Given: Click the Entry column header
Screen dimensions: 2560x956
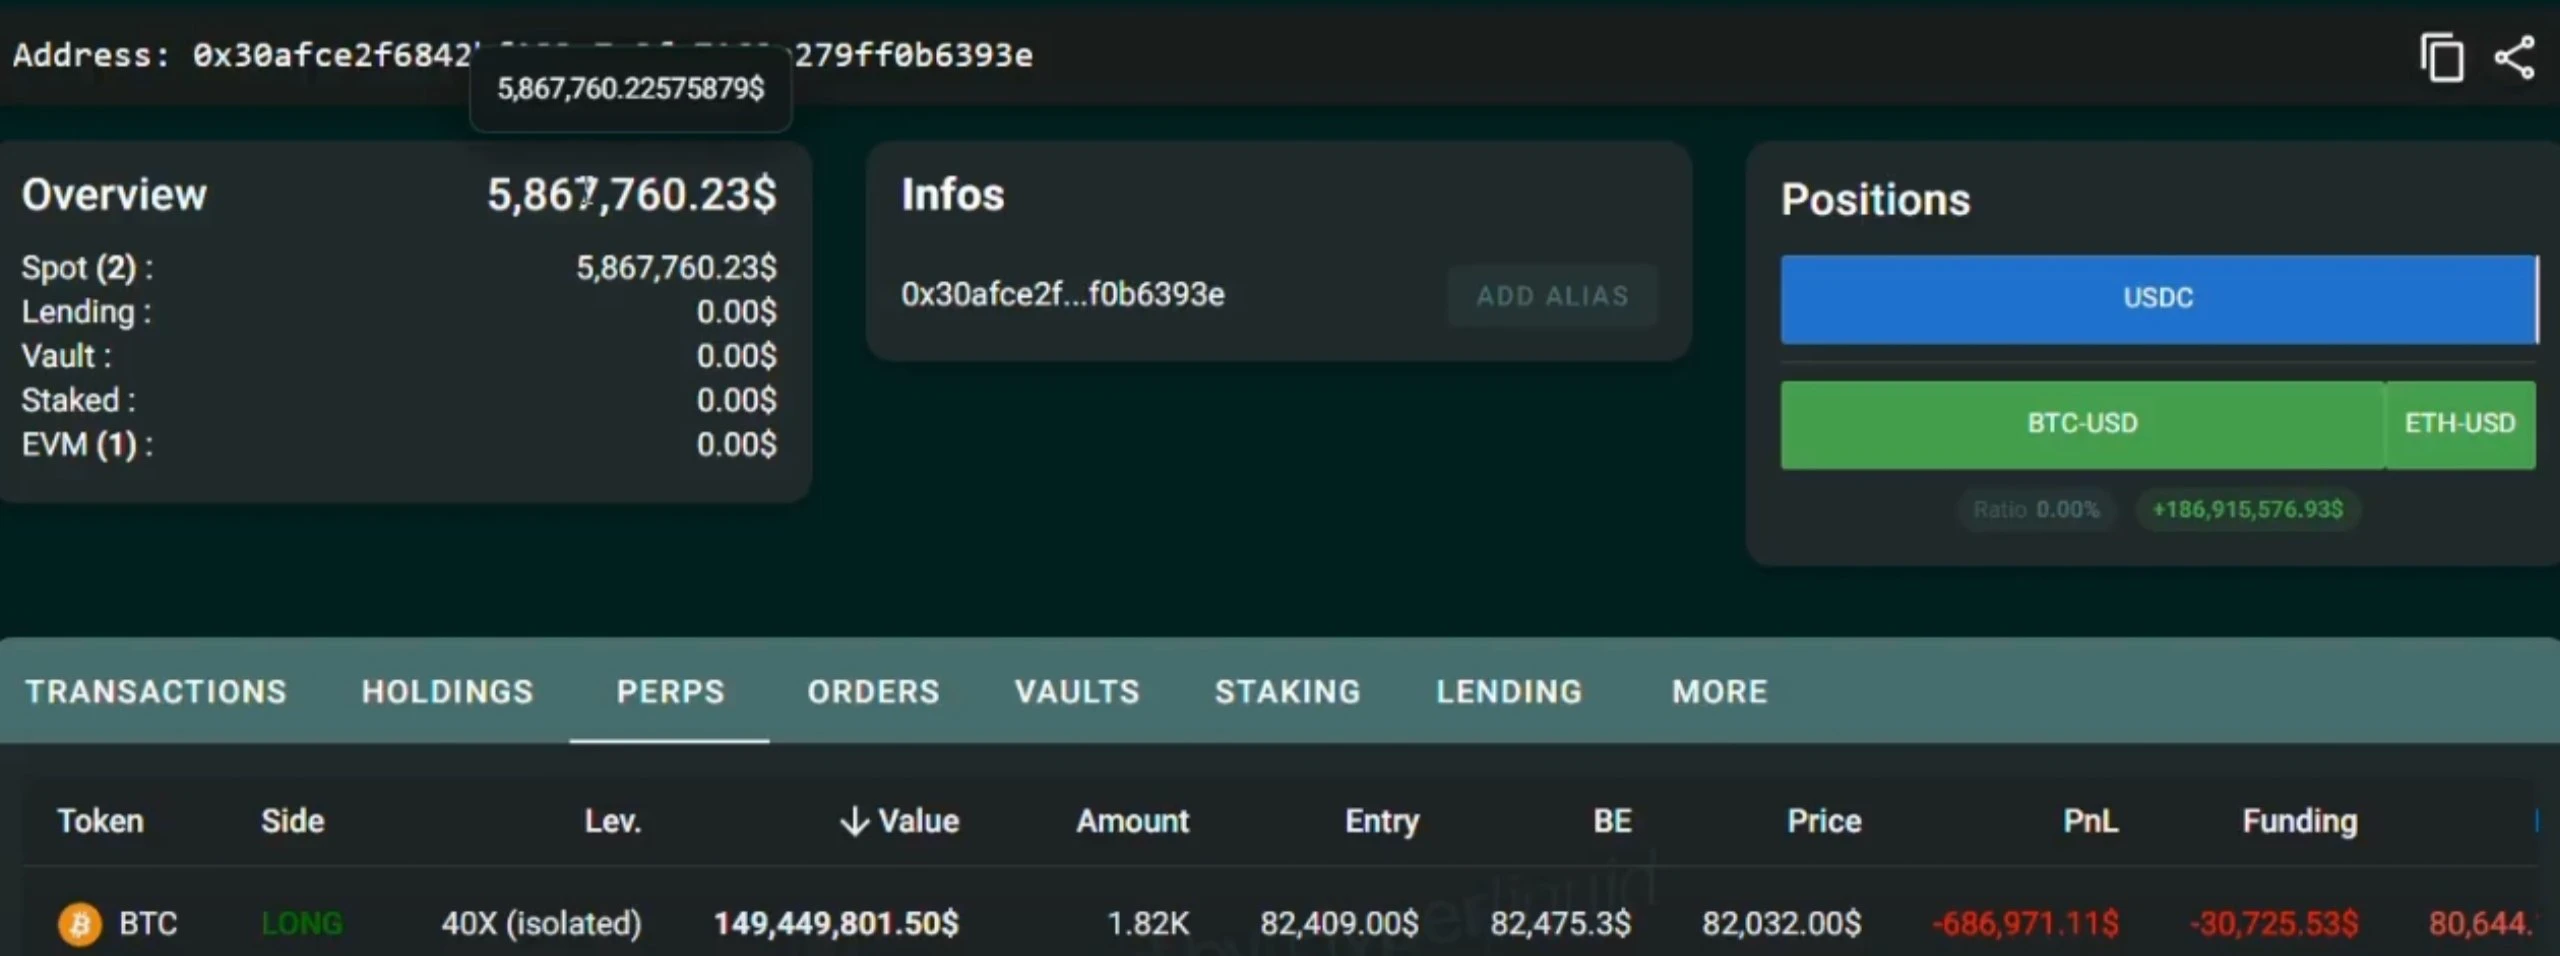Looking at the screenshot, I should point(1382,821).
